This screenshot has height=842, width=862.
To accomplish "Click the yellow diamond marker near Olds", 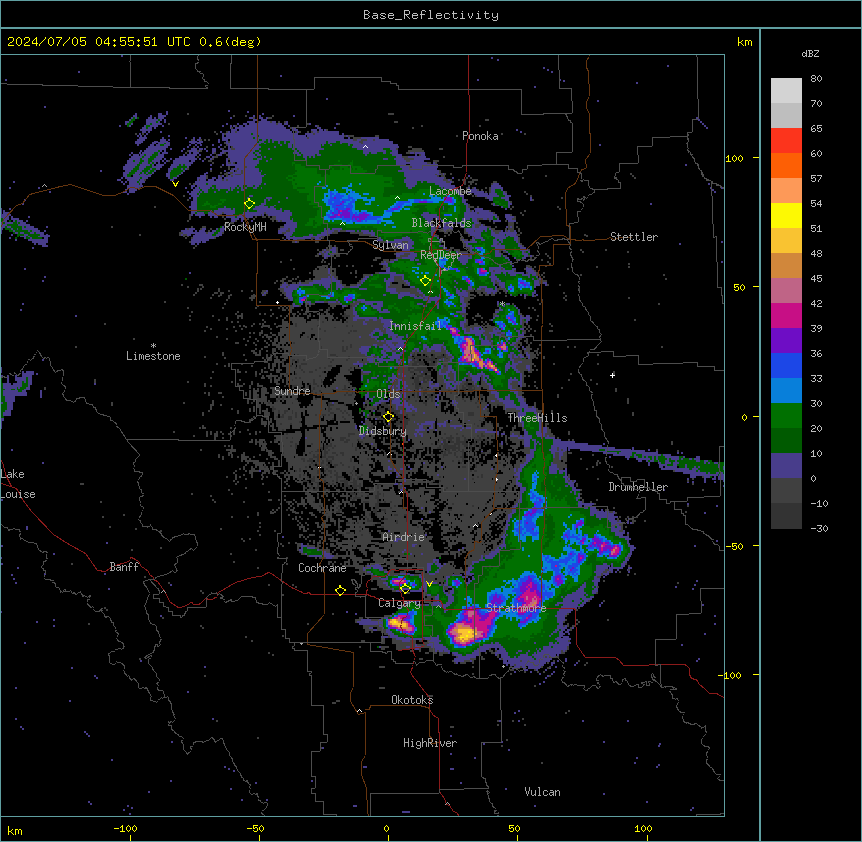I will click(x=388, y=417).
